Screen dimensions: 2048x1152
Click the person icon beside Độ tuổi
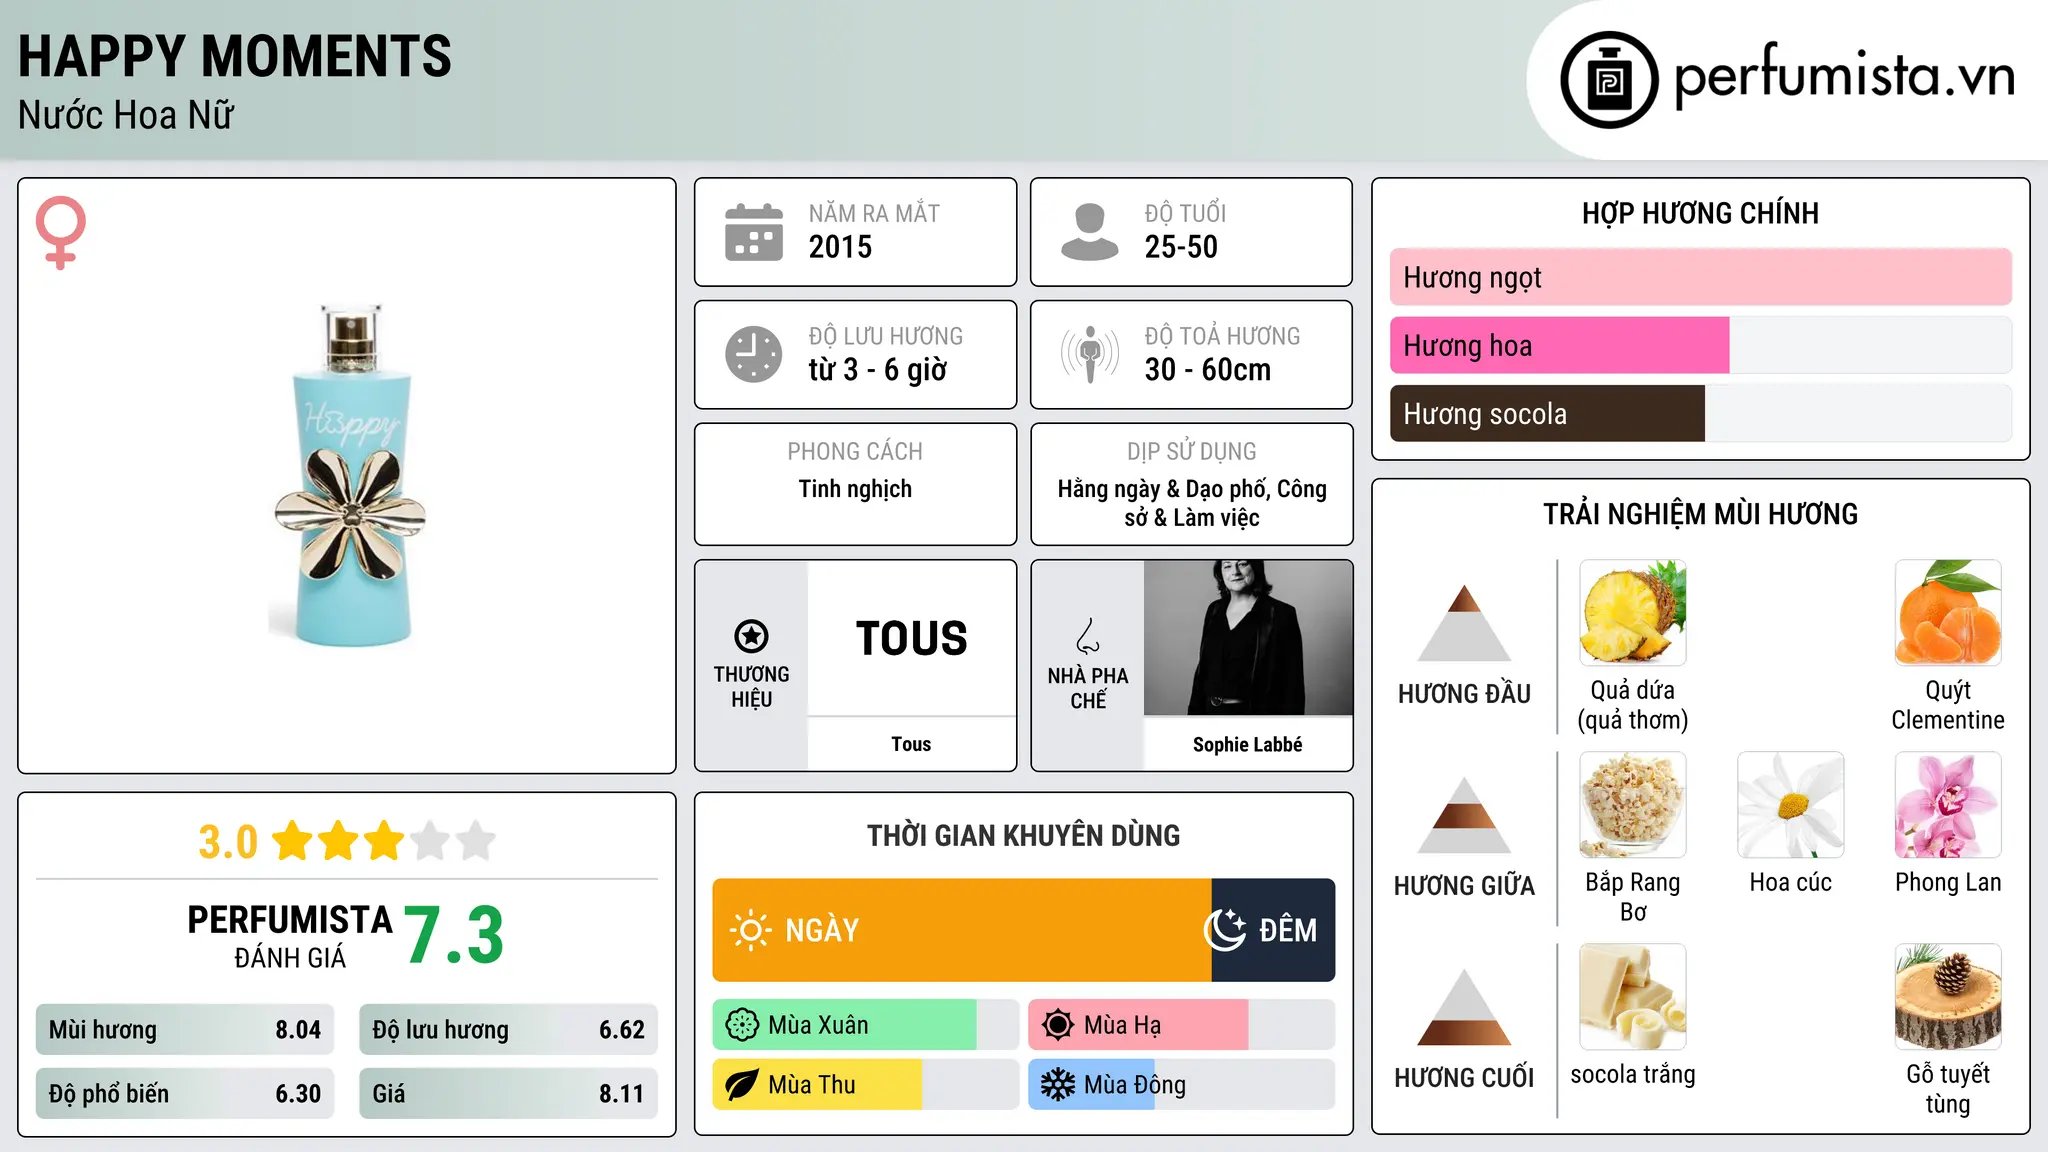[1090, 232]
